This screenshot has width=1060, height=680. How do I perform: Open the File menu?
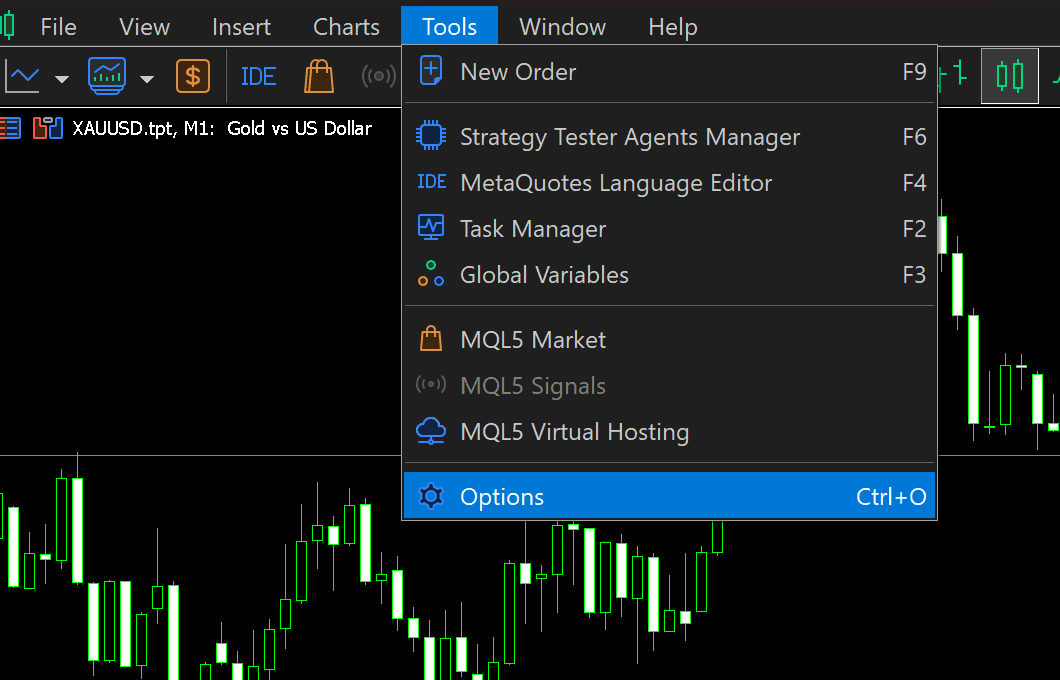pyautogui.click(x=58, y=27)
